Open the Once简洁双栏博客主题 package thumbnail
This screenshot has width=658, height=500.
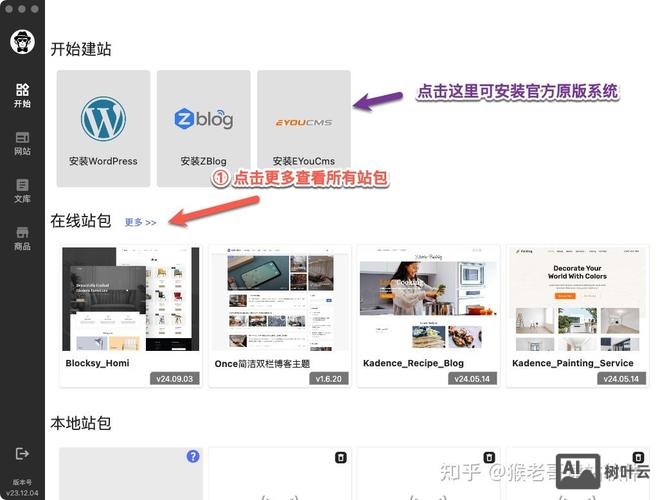point(280,299)
